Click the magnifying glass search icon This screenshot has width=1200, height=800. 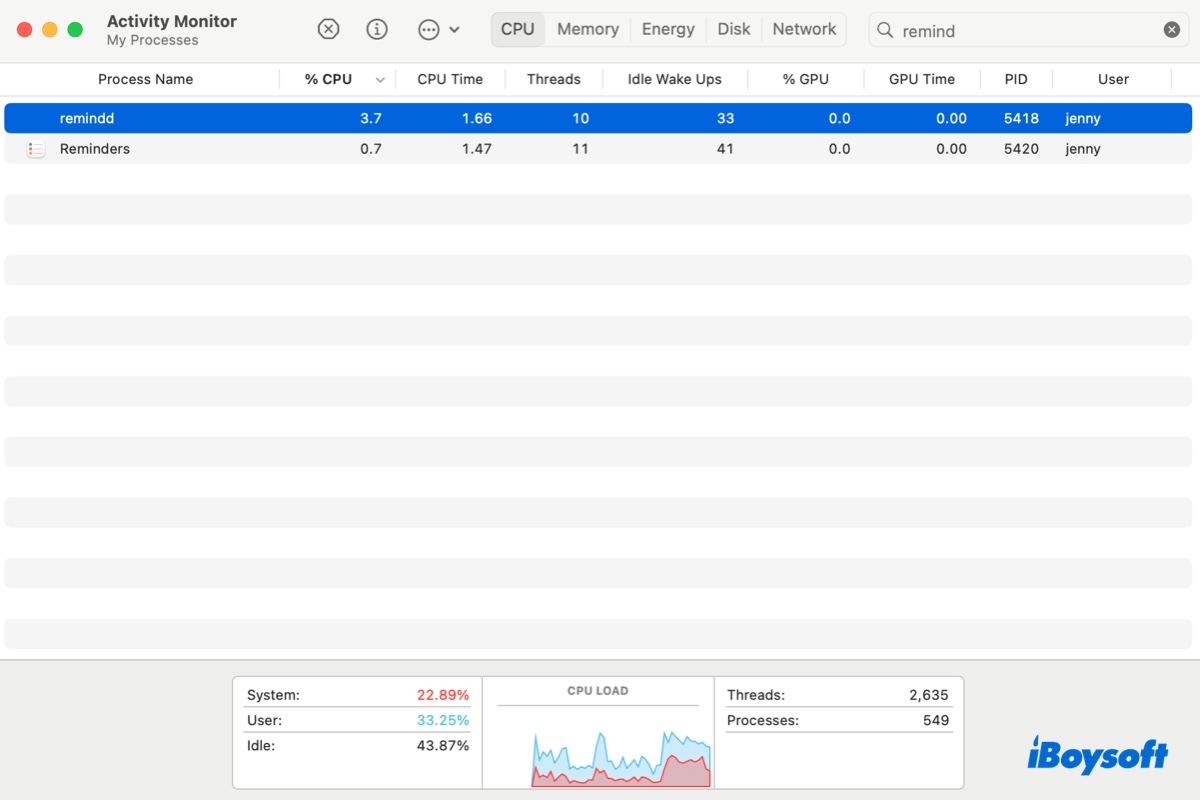coord(885,30)
